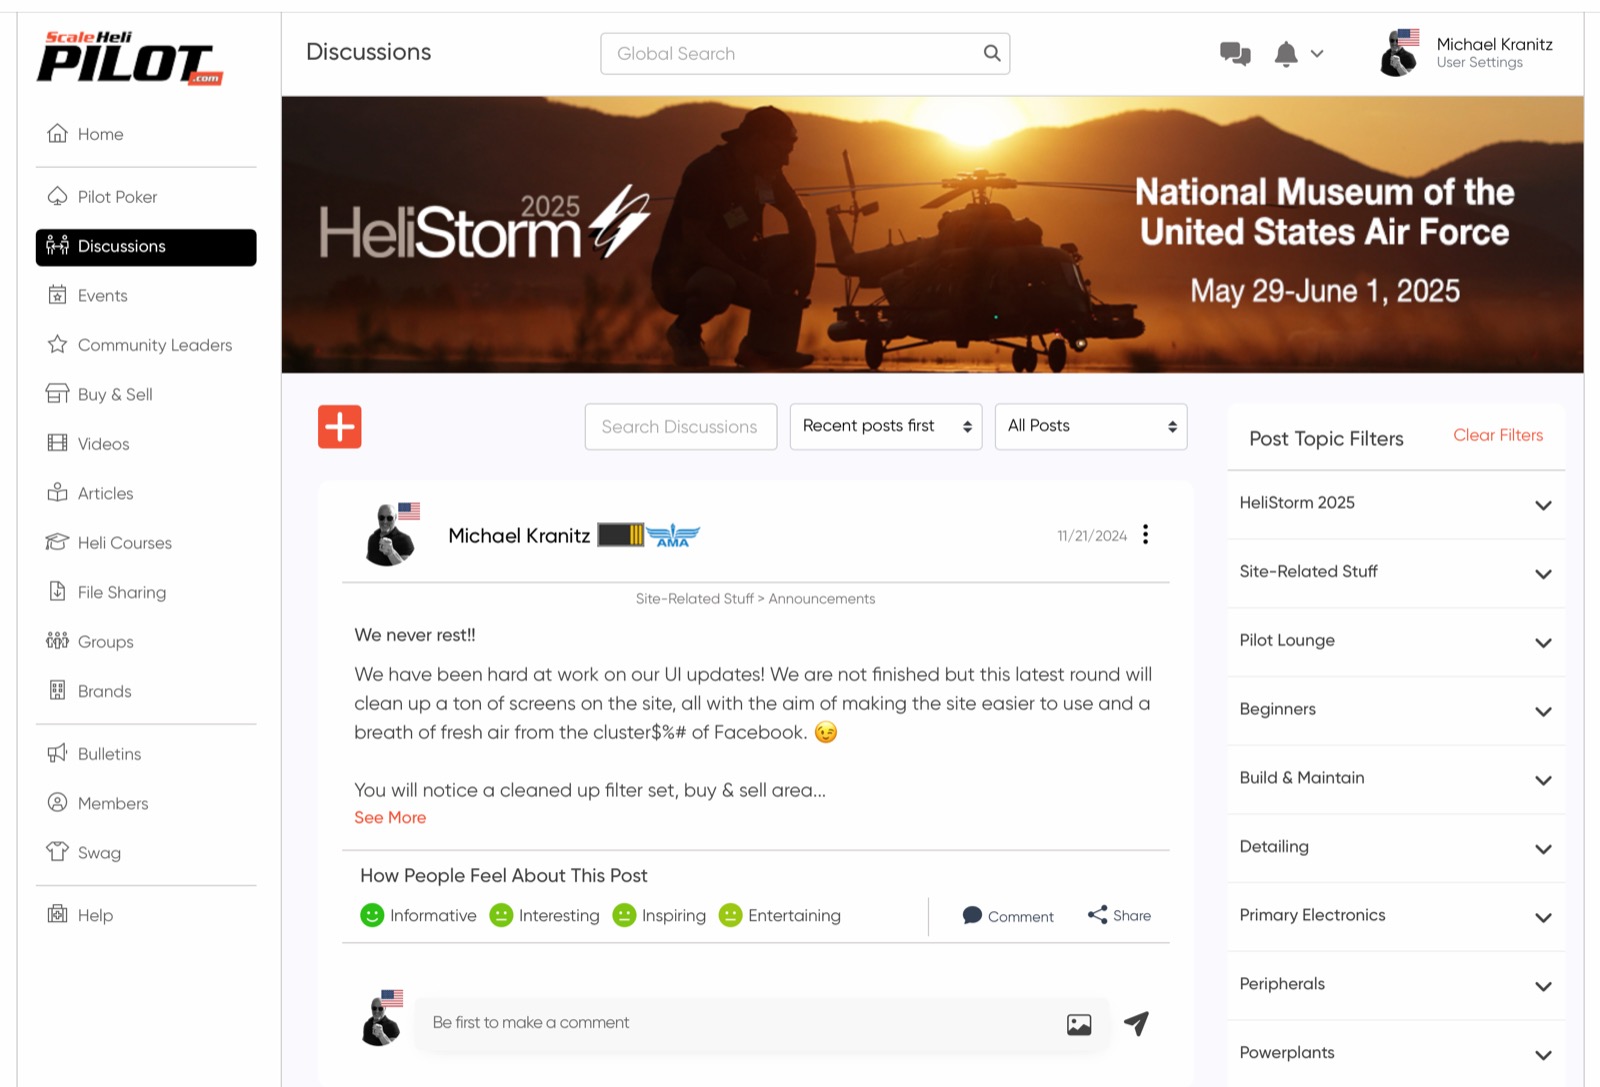1600x1087 pixels.
Task: Click the Videos film icon
Action: click(x=57, y=444)
